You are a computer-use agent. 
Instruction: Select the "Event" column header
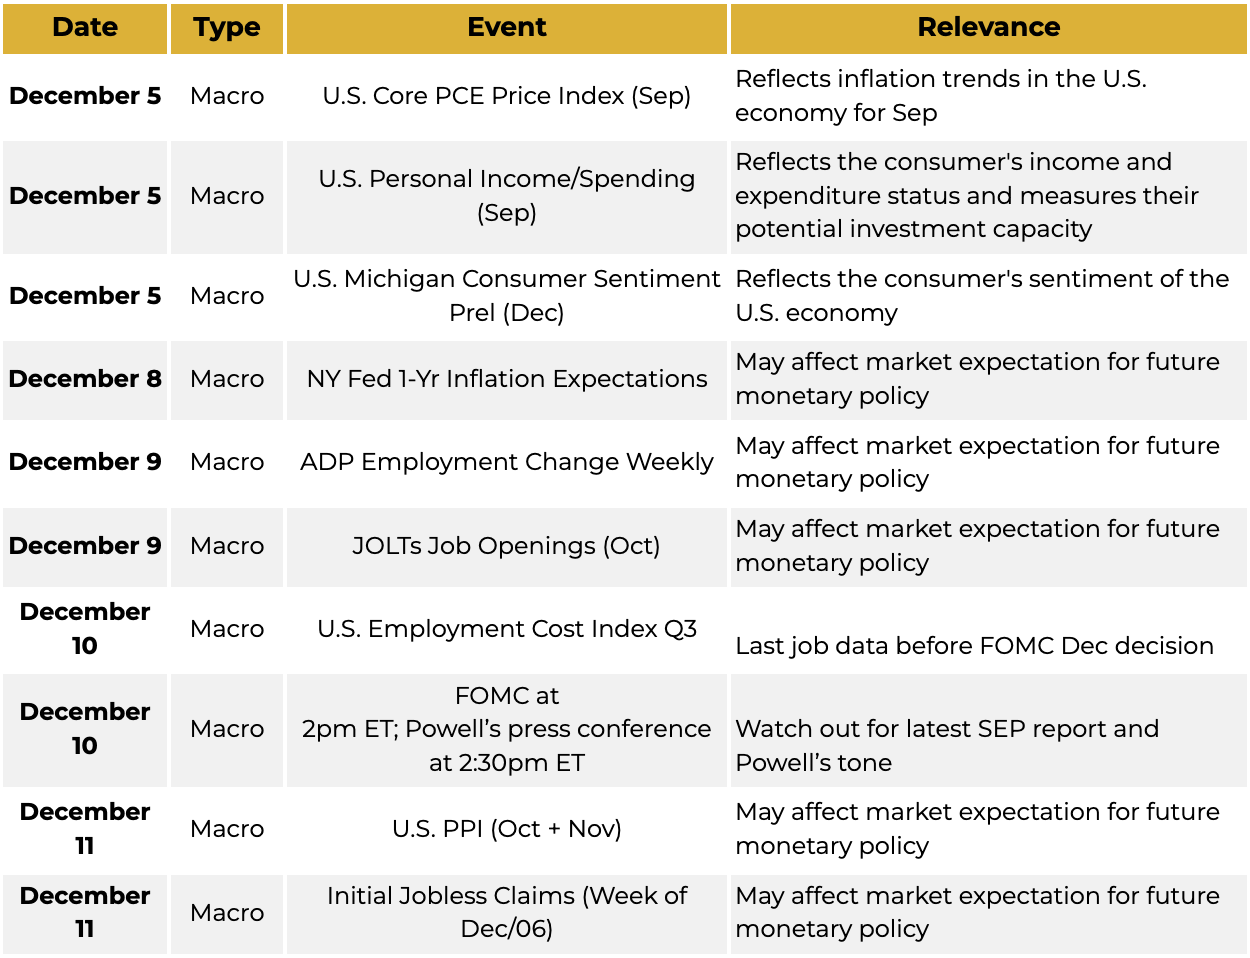click(506, 28)
